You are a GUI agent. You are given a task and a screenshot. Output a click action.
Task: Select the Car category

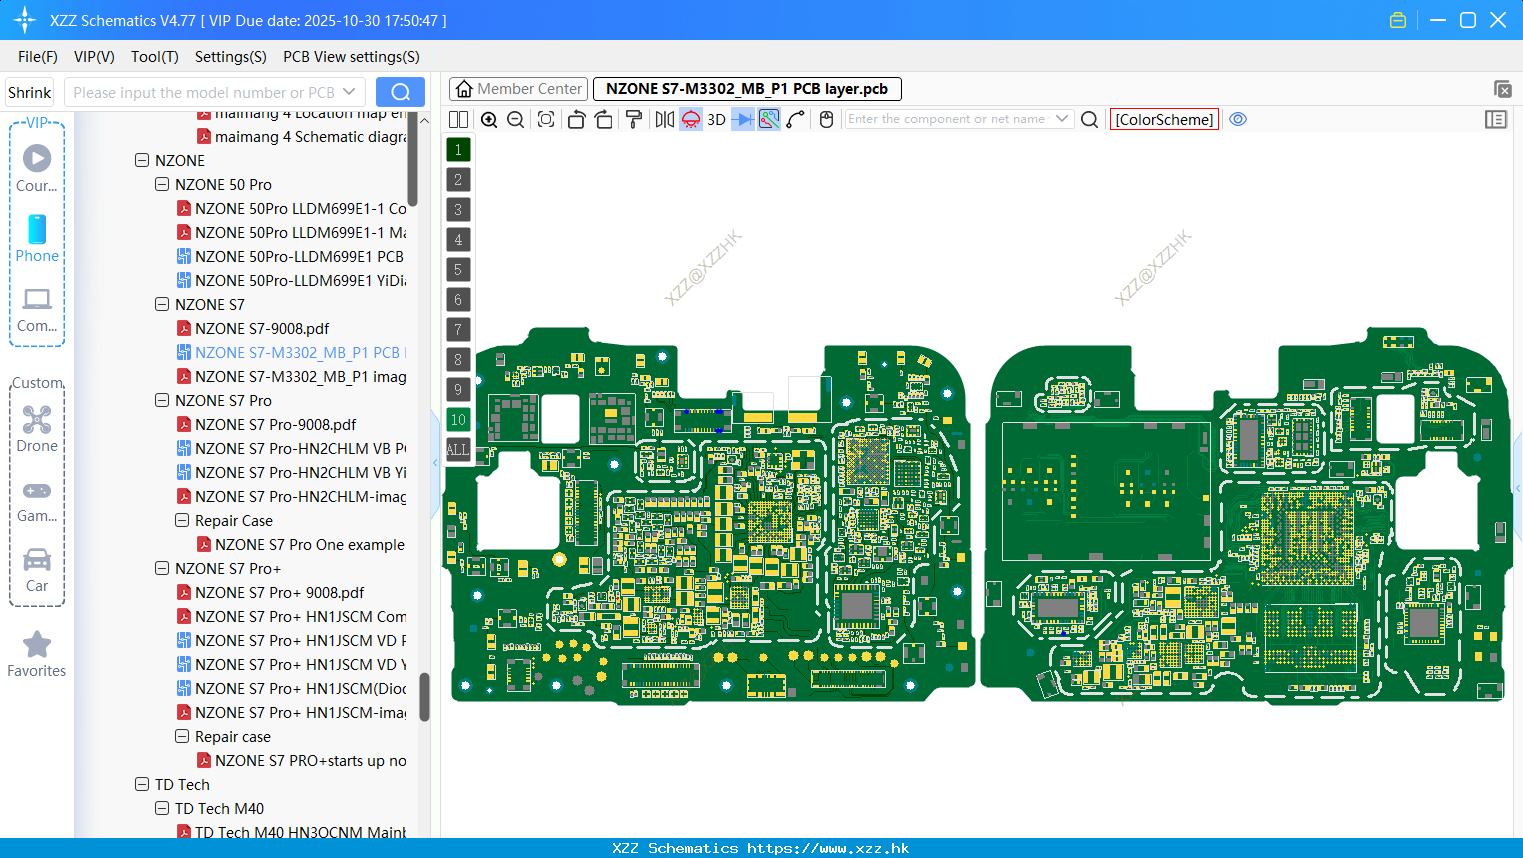pyautogui.click(x=37, y=570)
